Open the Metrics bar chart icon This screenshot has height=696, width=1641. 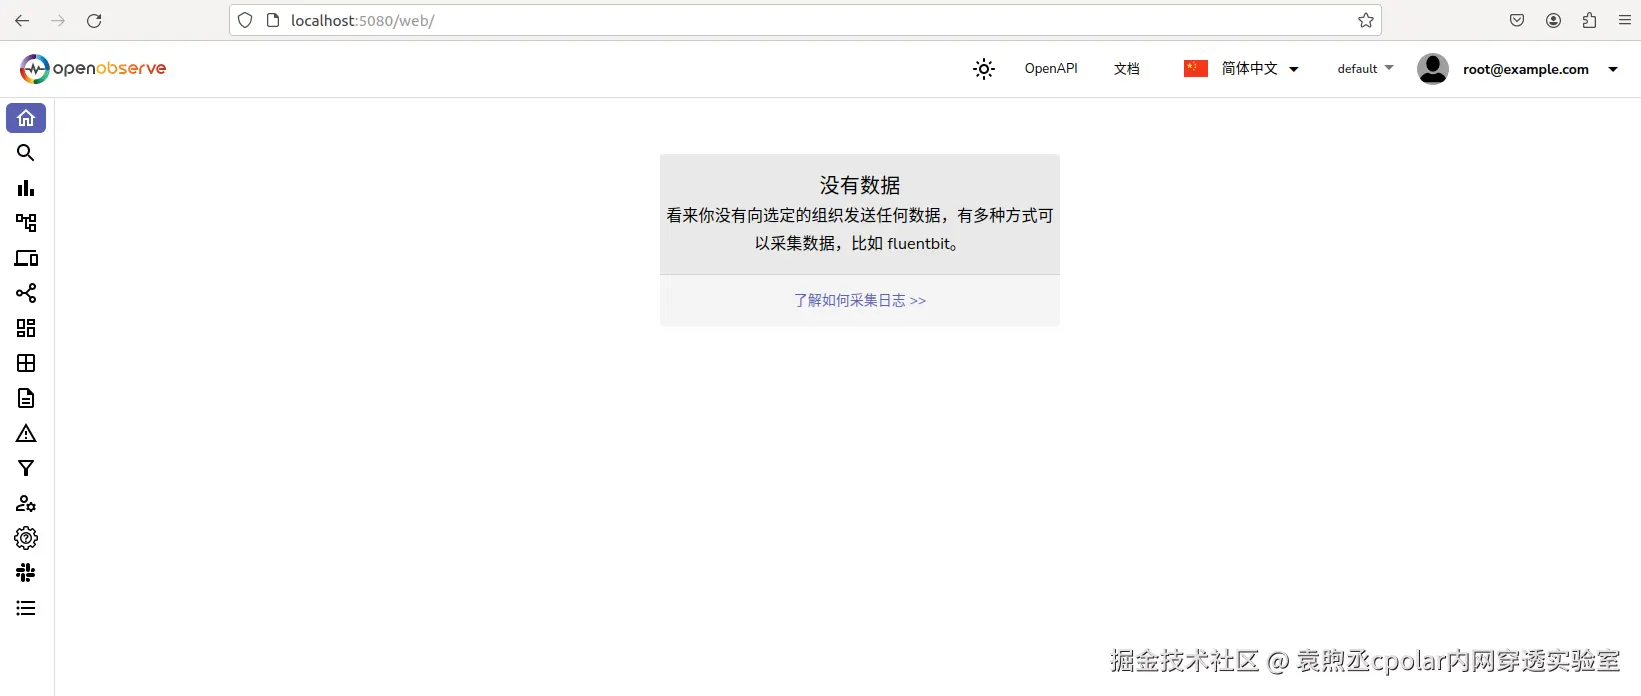pyautogui.click(x=26, y=188)
